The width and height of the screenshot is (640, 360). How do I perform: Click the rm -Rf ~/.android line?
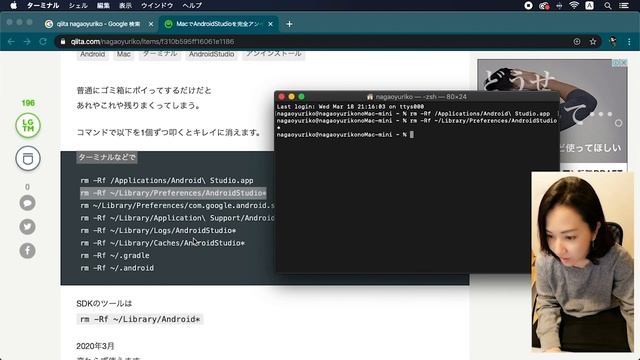point(117,268)
